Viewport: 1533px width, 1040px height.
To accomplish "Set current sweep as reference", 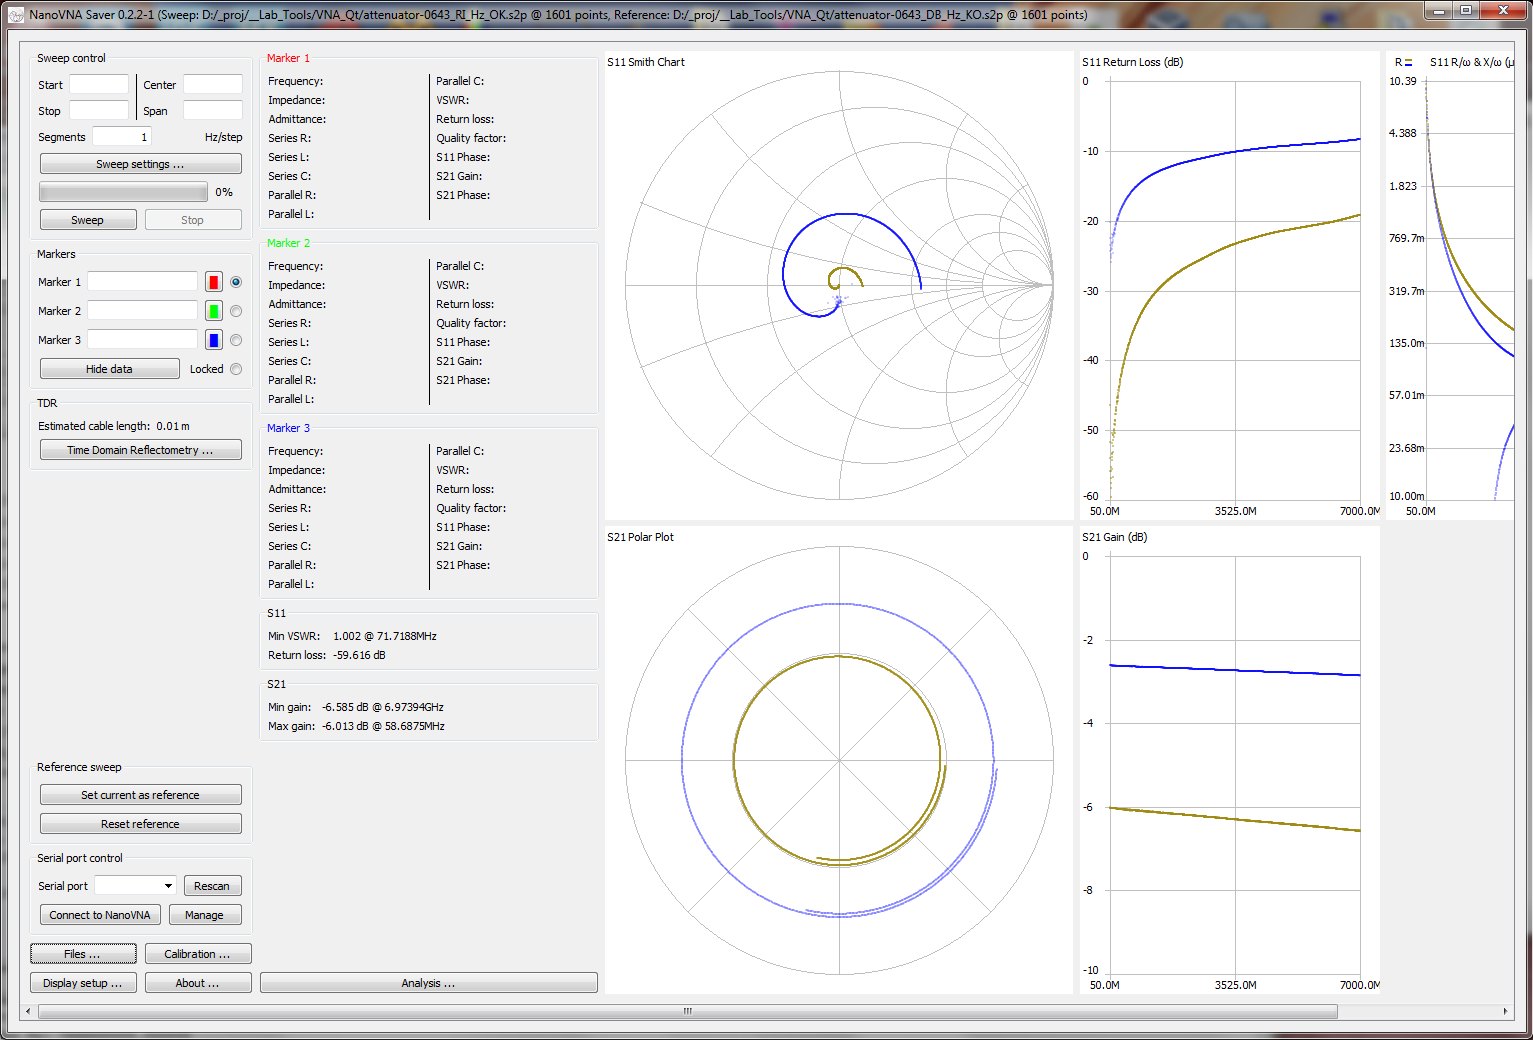I will tap(140, 794).
